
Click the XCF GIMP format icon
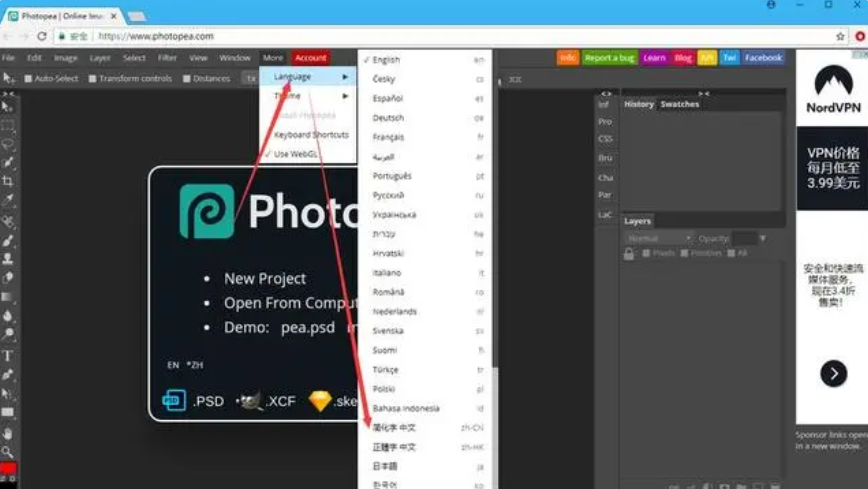250,401
